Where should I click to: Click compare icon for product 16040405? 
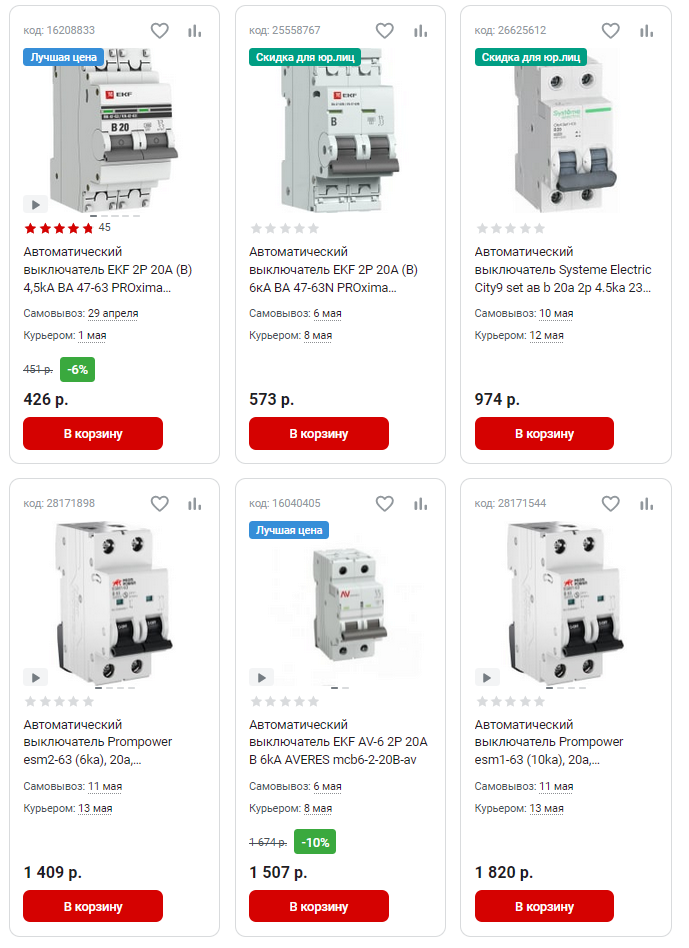tap(421, 504)
